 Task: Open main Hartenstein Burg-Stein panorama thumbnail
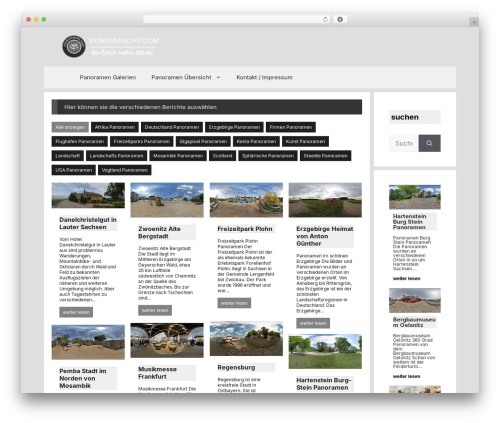point(325,351)
